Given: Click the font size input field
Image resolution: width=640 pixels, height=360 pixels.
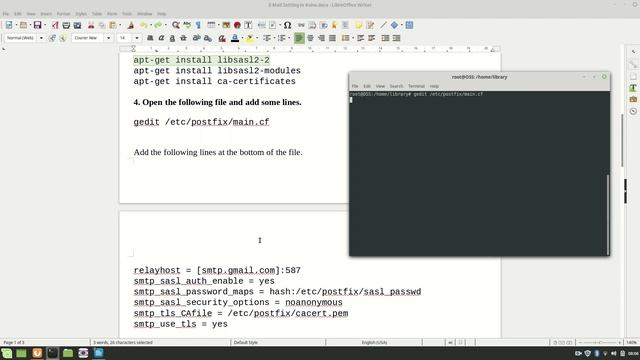Looking at the screenshot, I should [125, 38].
